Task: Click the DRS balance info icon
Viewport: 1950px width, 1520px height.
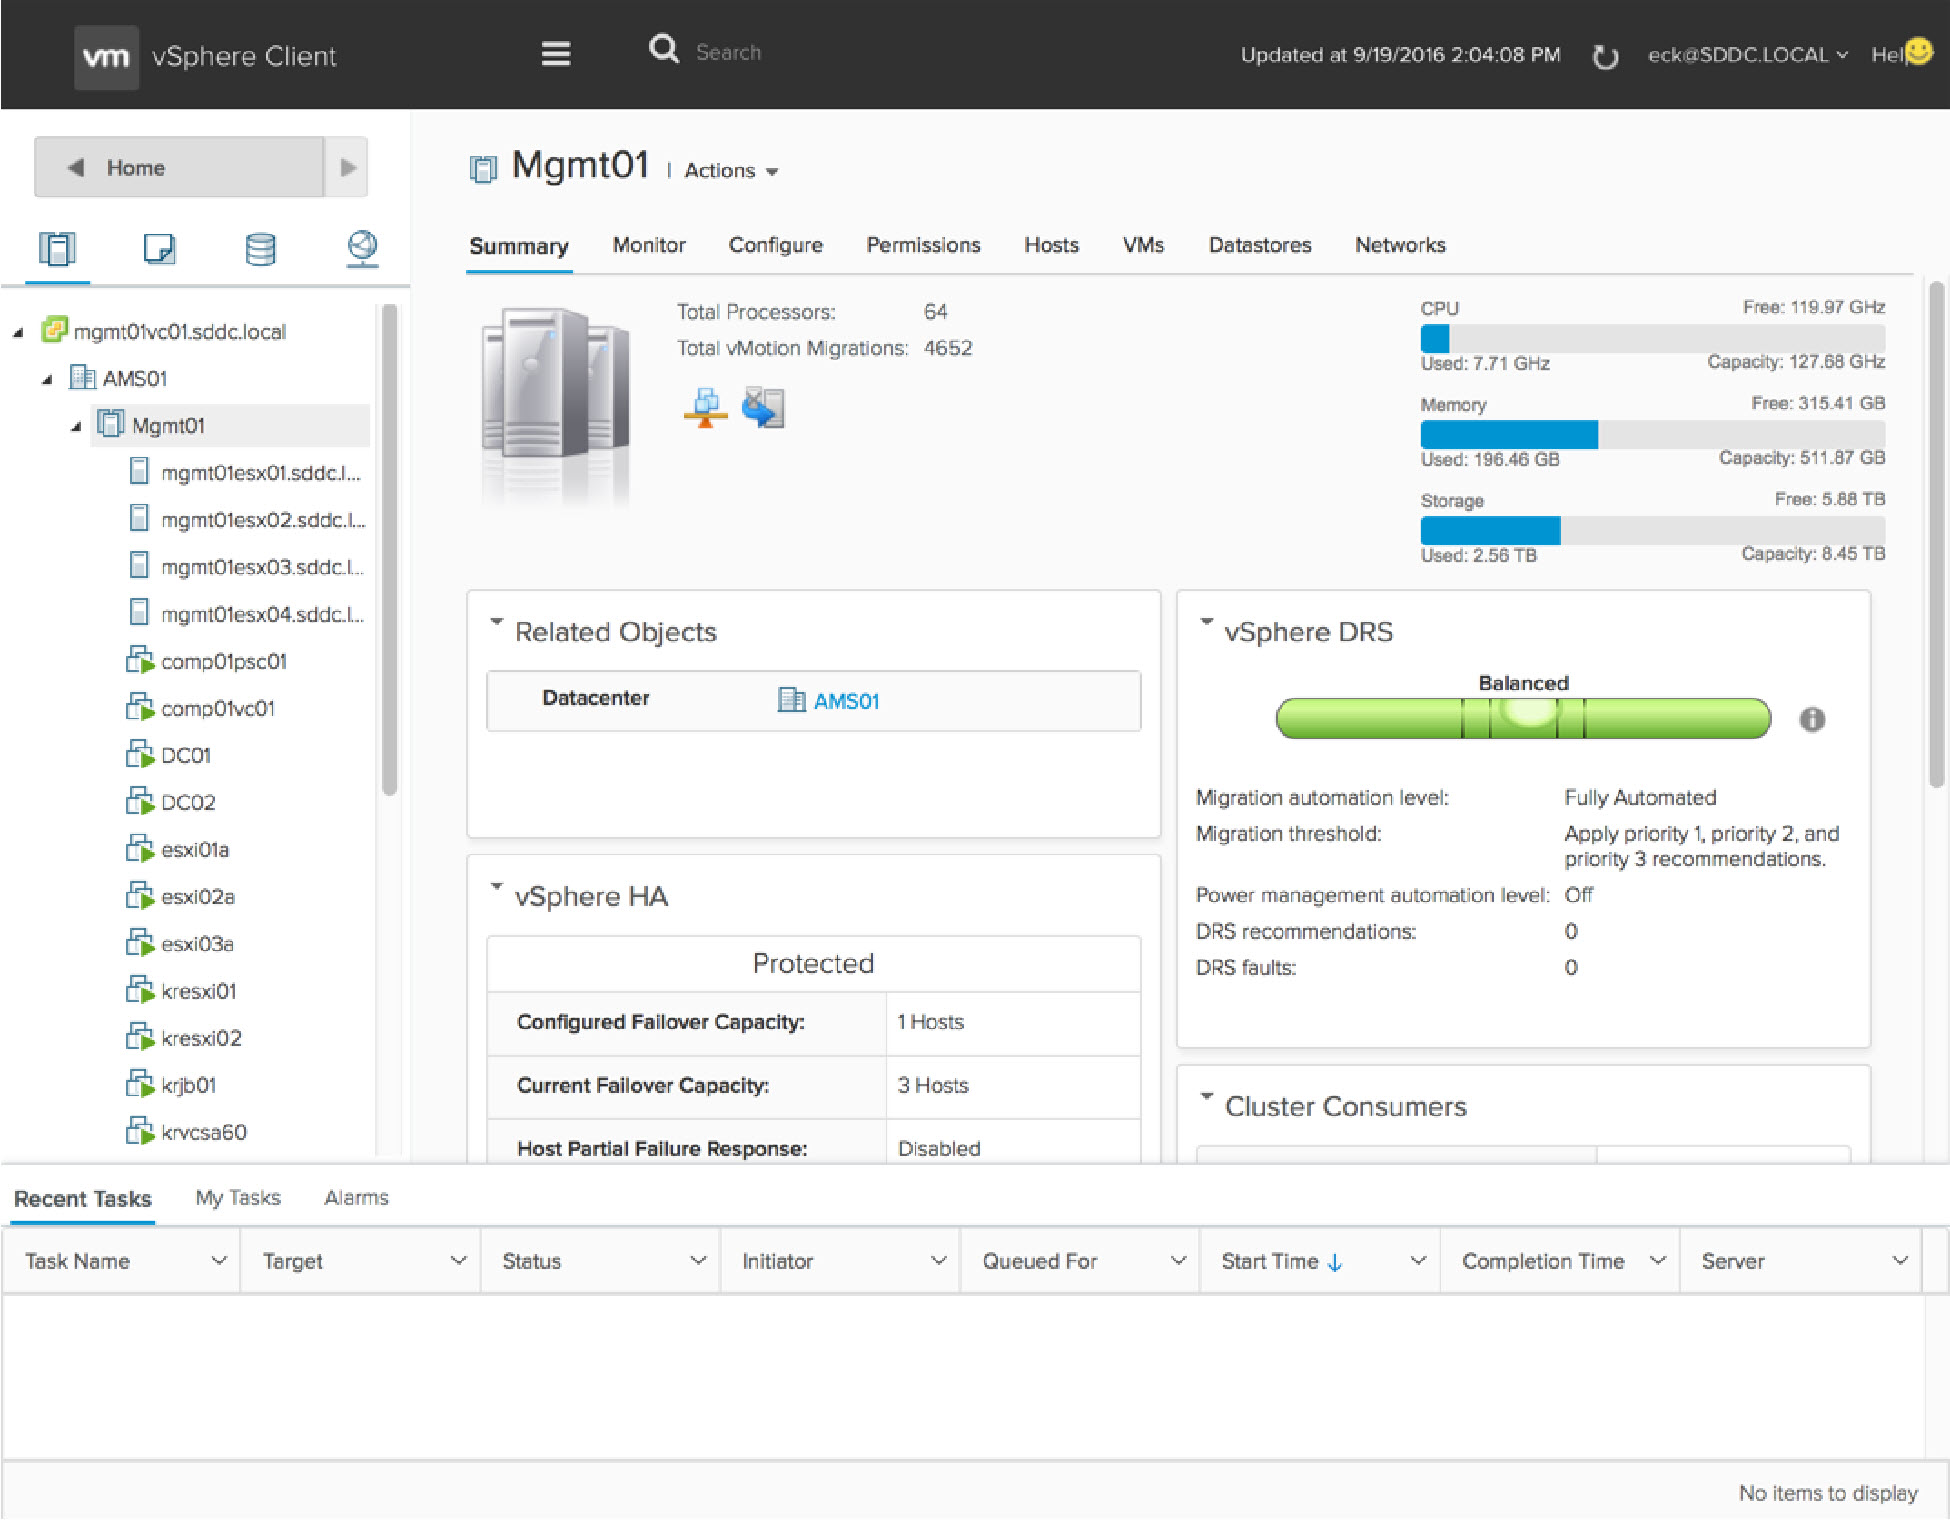Action: pos(1811,719)
